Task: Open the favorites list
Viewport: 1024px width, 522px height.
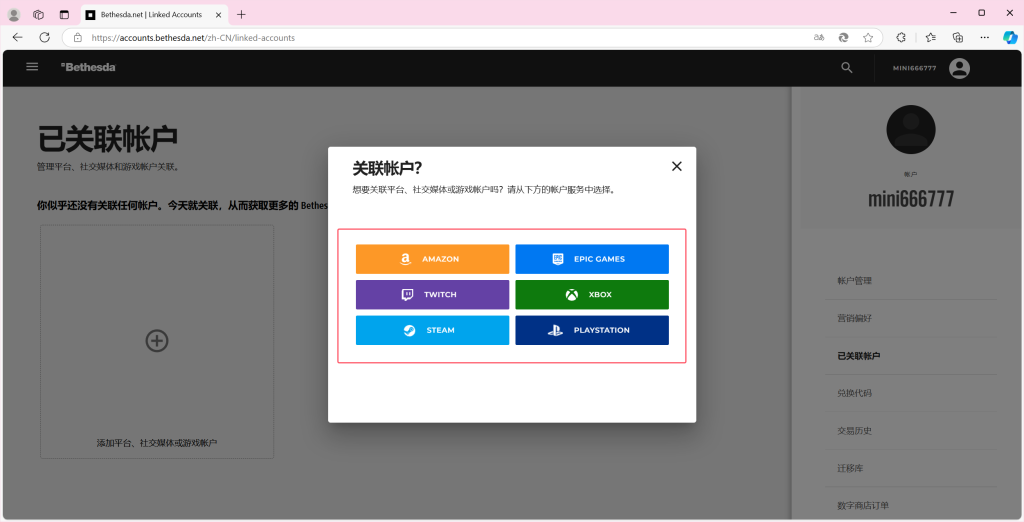Action: click(931, 38)
